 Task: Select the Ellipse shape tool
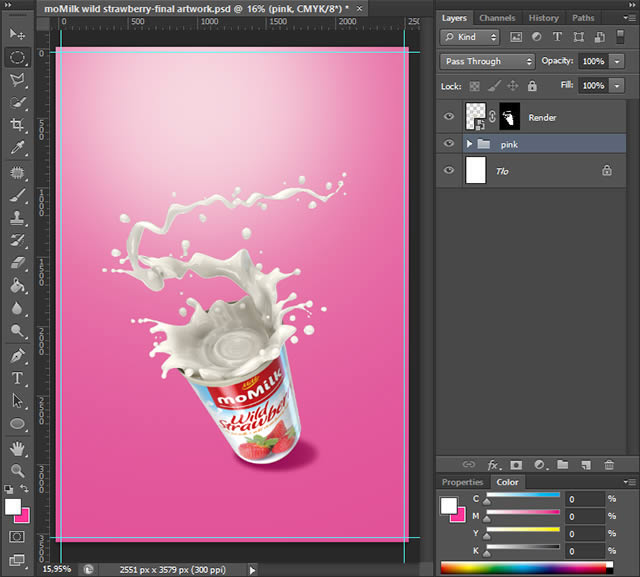17,424
